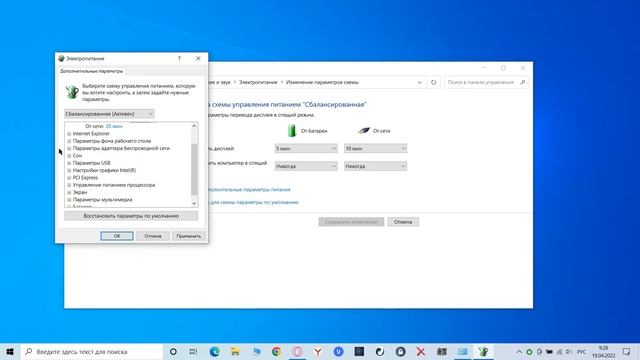Screen dimensions: 640x360
Task: Launch Opera browser from taskbar
Action: pyautogui.click(x=297, y=352)
